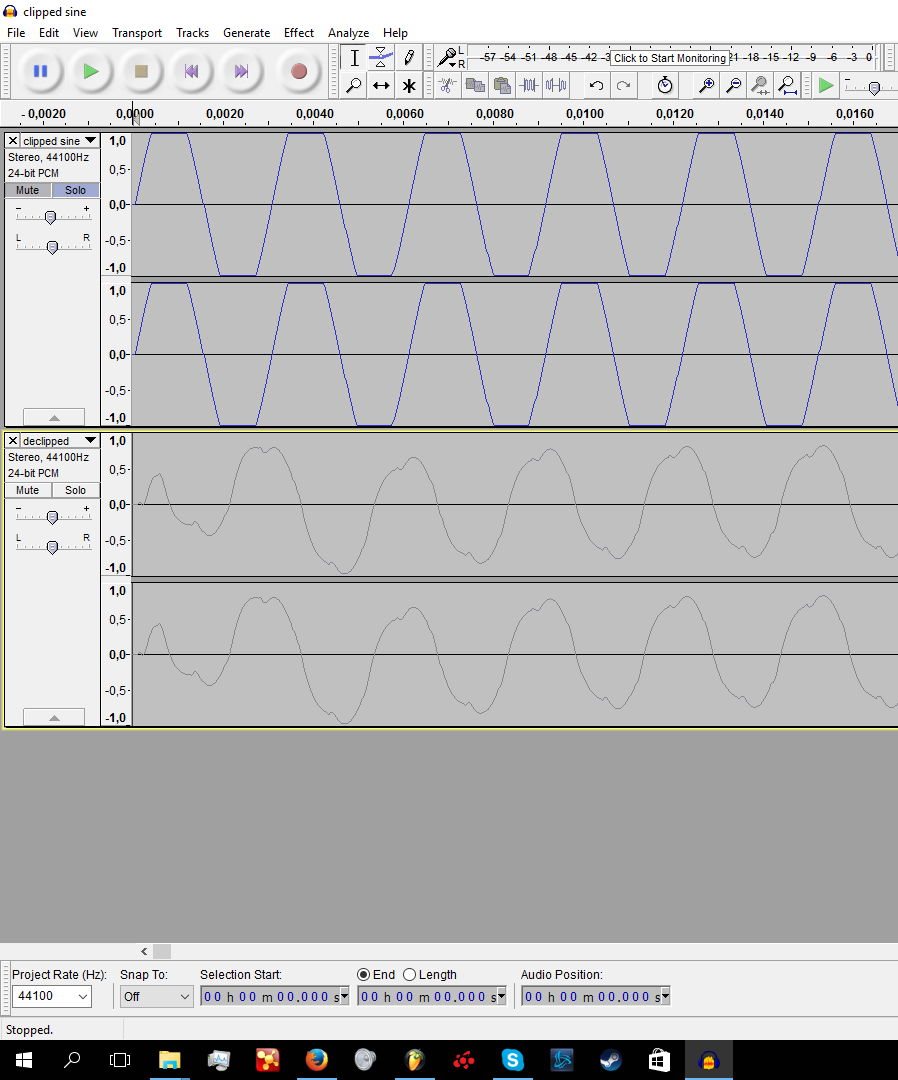
Task: Open the Help menu
Action: click(395, 32)
